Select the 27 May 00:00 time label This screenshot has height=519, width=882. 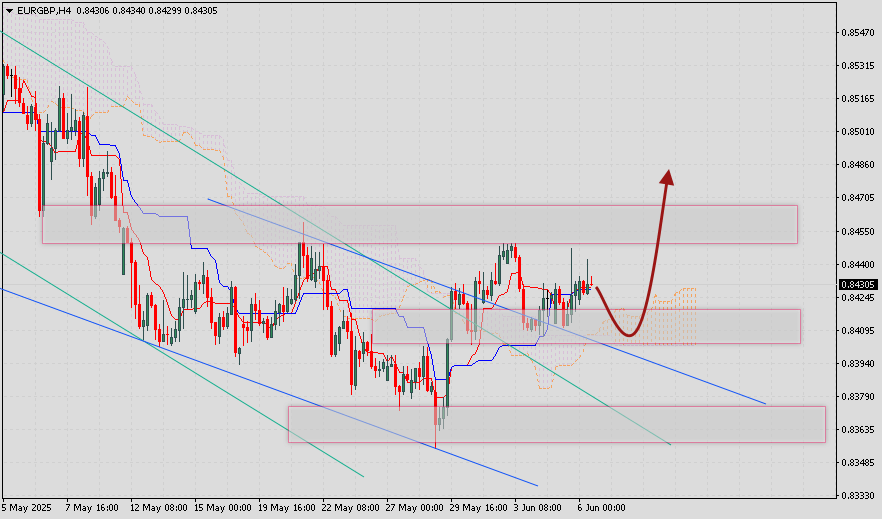point(415,508)
